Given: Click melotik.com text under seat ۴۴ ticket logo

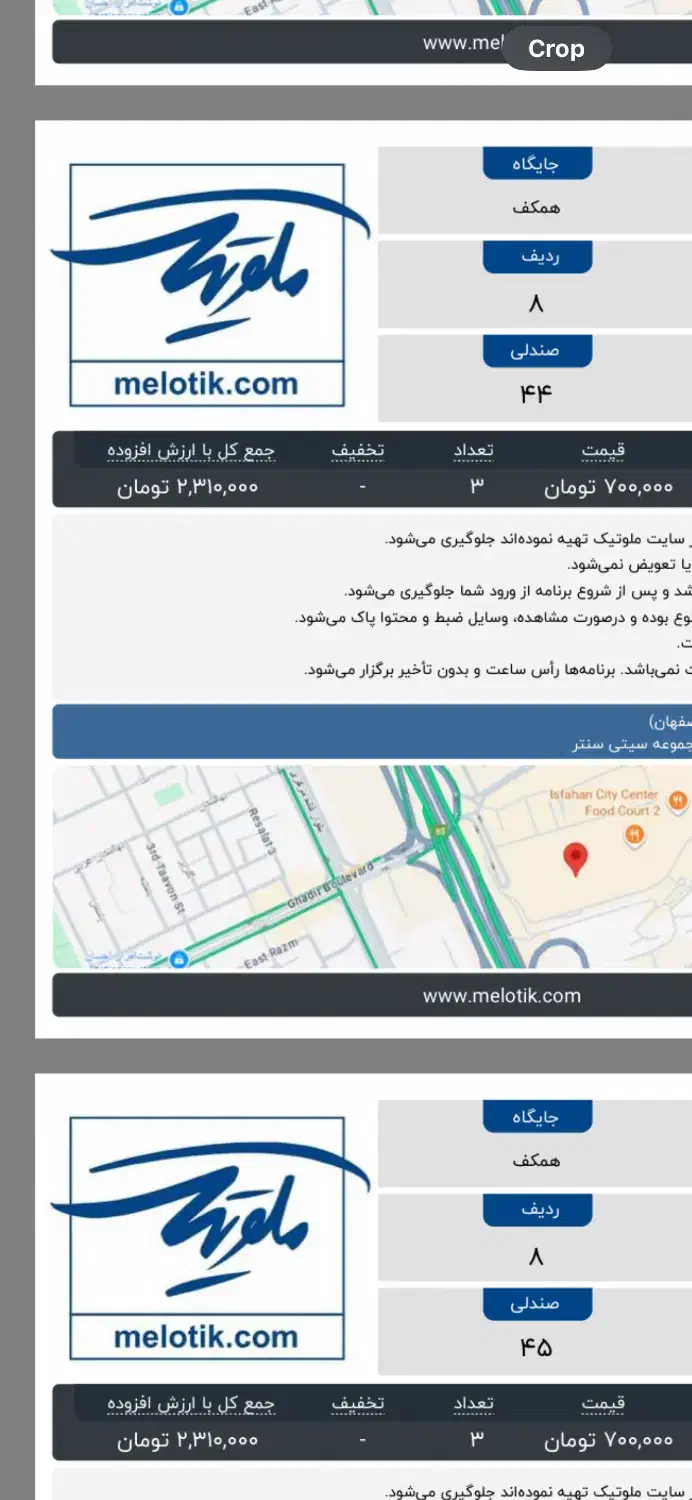Looking at the screenshot, I should (206, 384).
